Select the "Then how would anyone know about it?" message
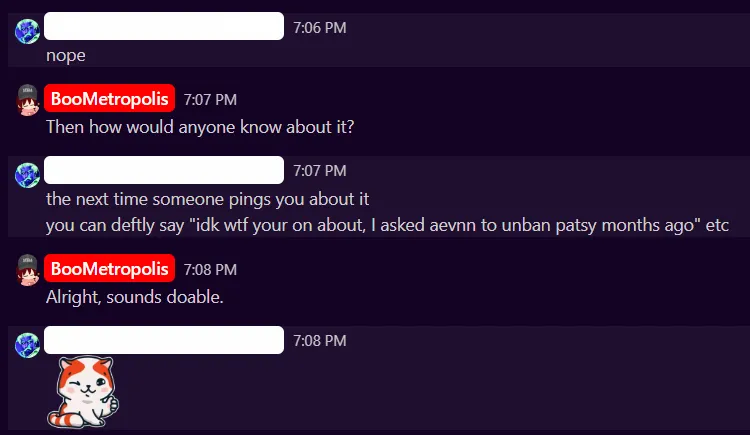The image size is (750, 435). pos(200,127)
